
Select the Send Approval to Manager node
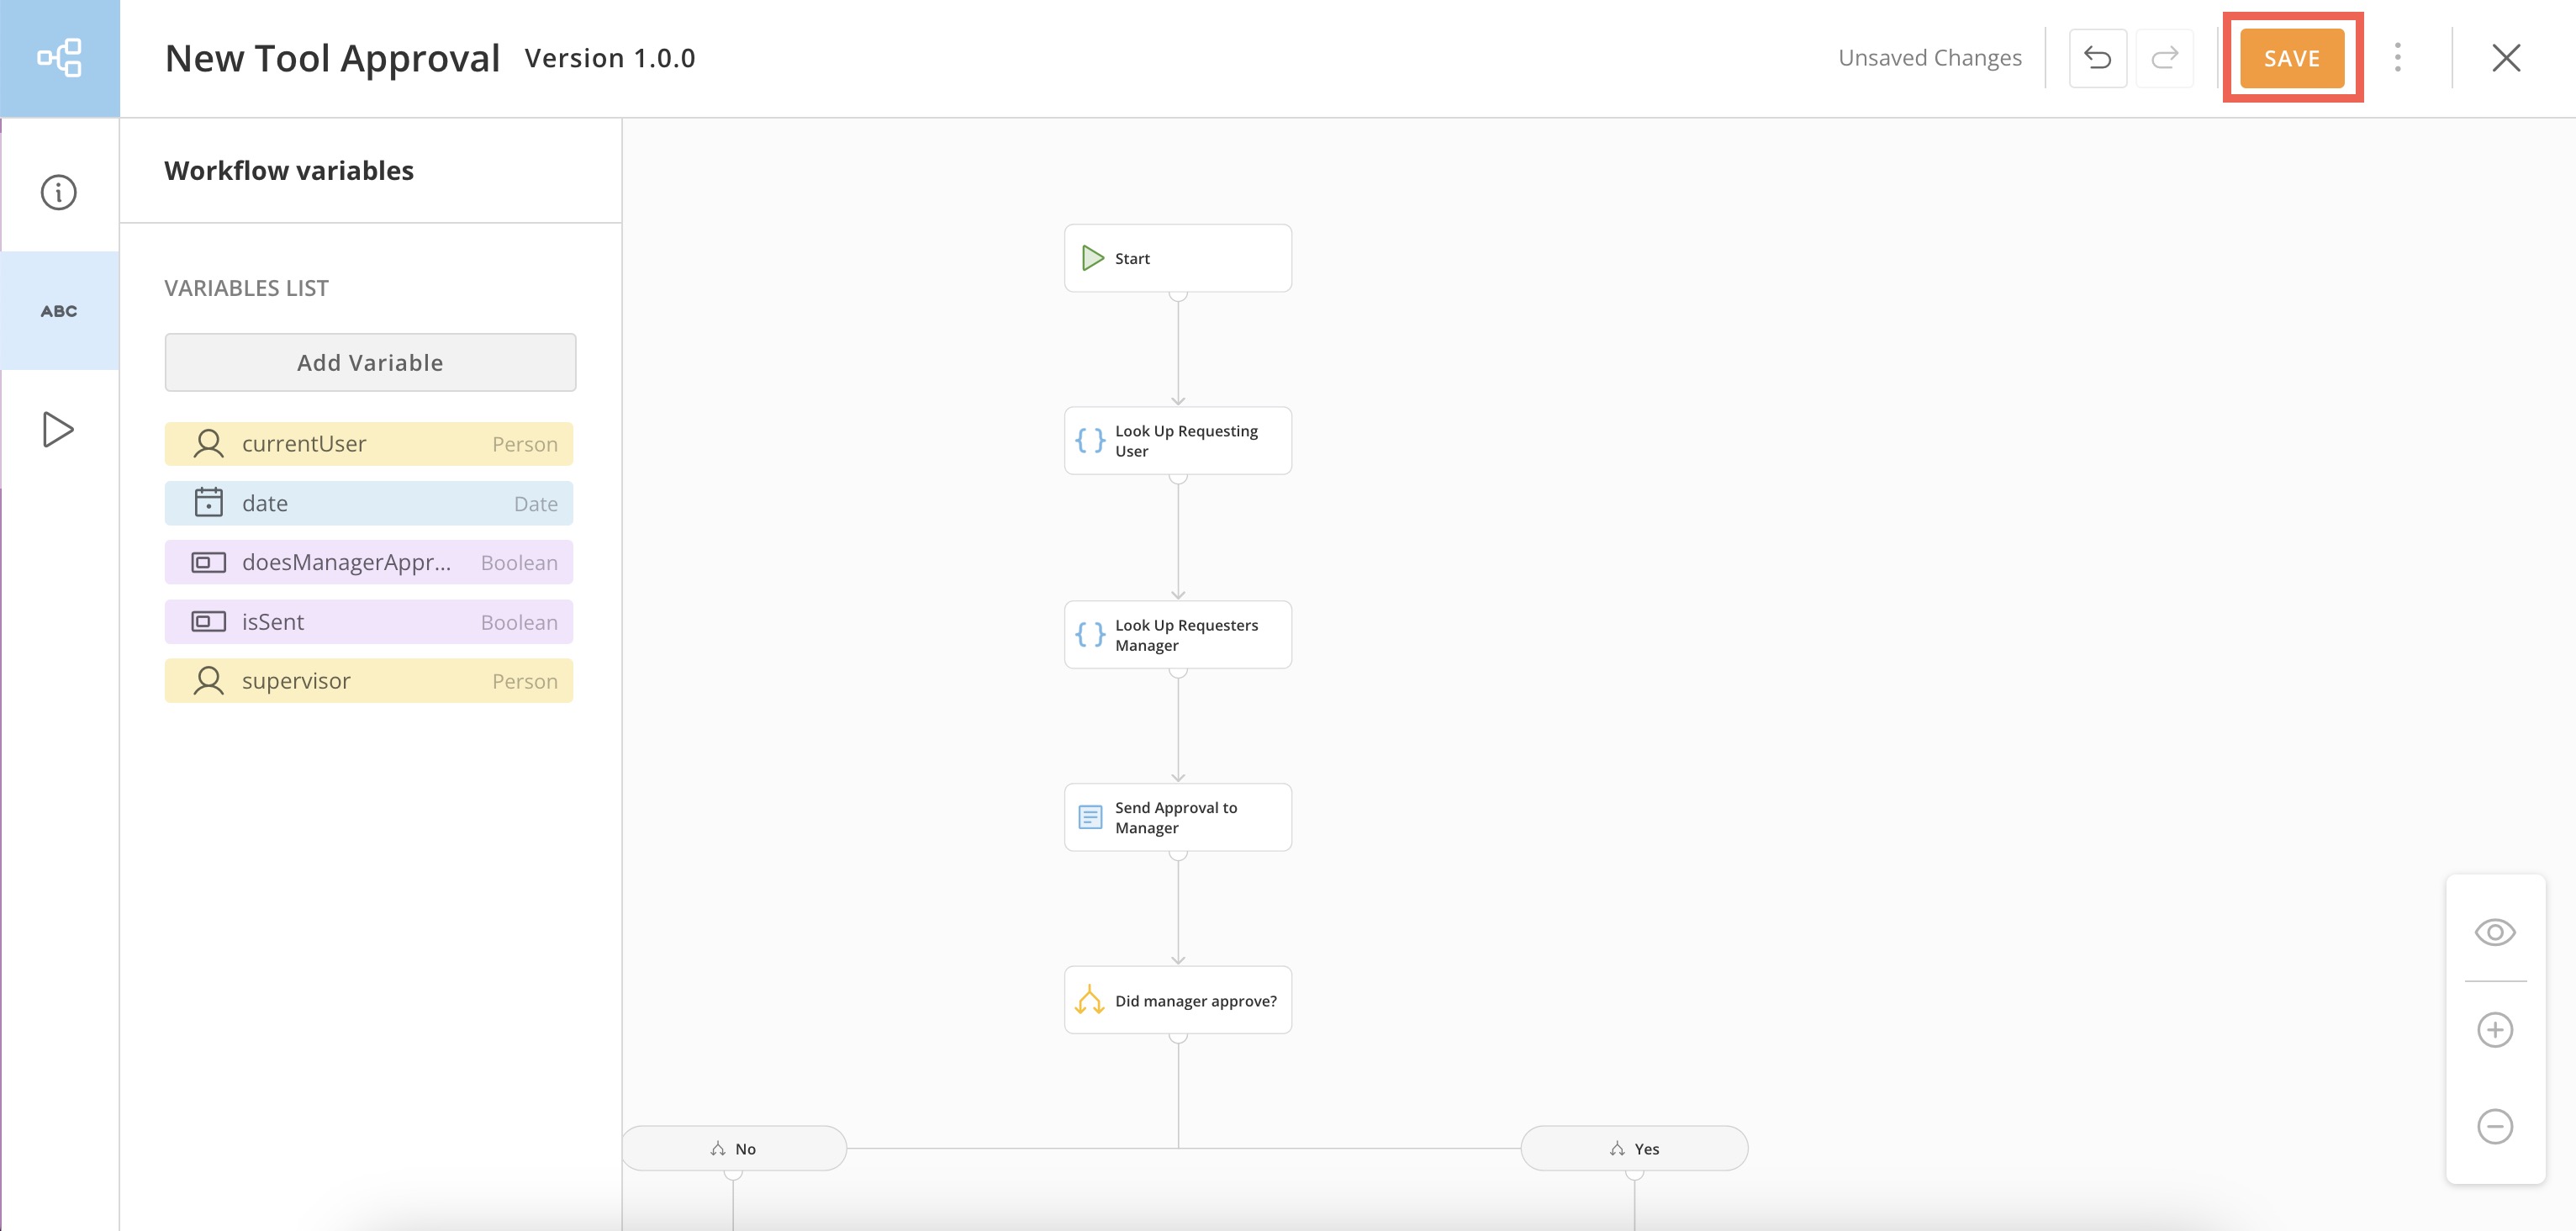[x=1177, y=817]
